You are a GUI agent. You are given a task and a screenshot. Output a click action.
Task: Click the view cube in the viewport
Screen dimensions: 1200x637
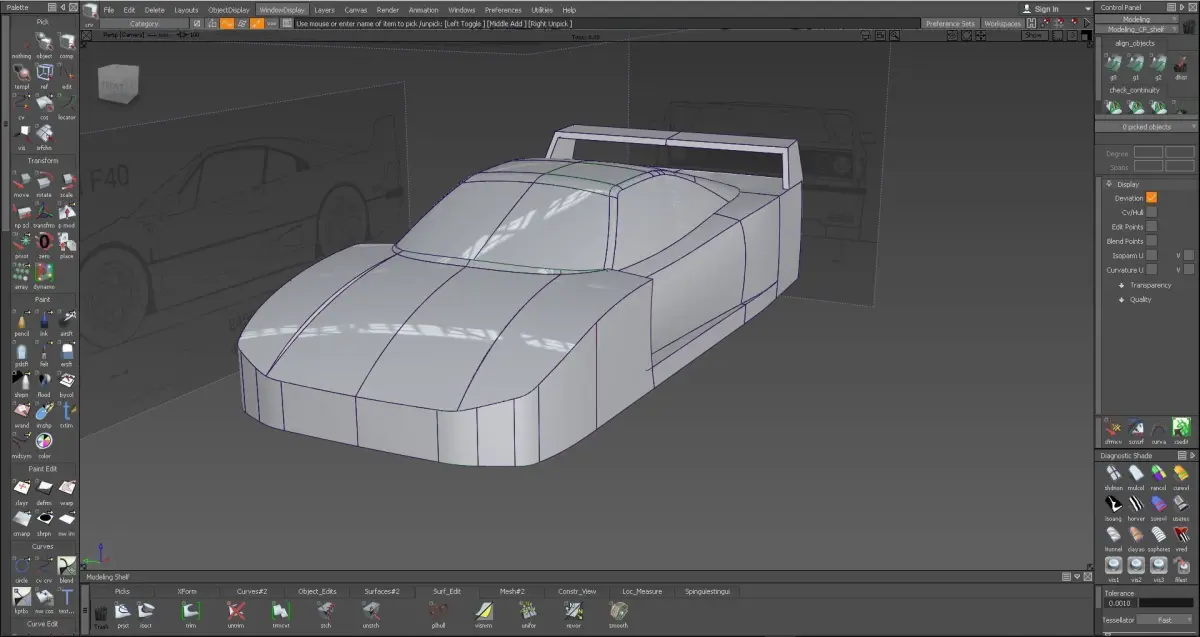(117, 85)
